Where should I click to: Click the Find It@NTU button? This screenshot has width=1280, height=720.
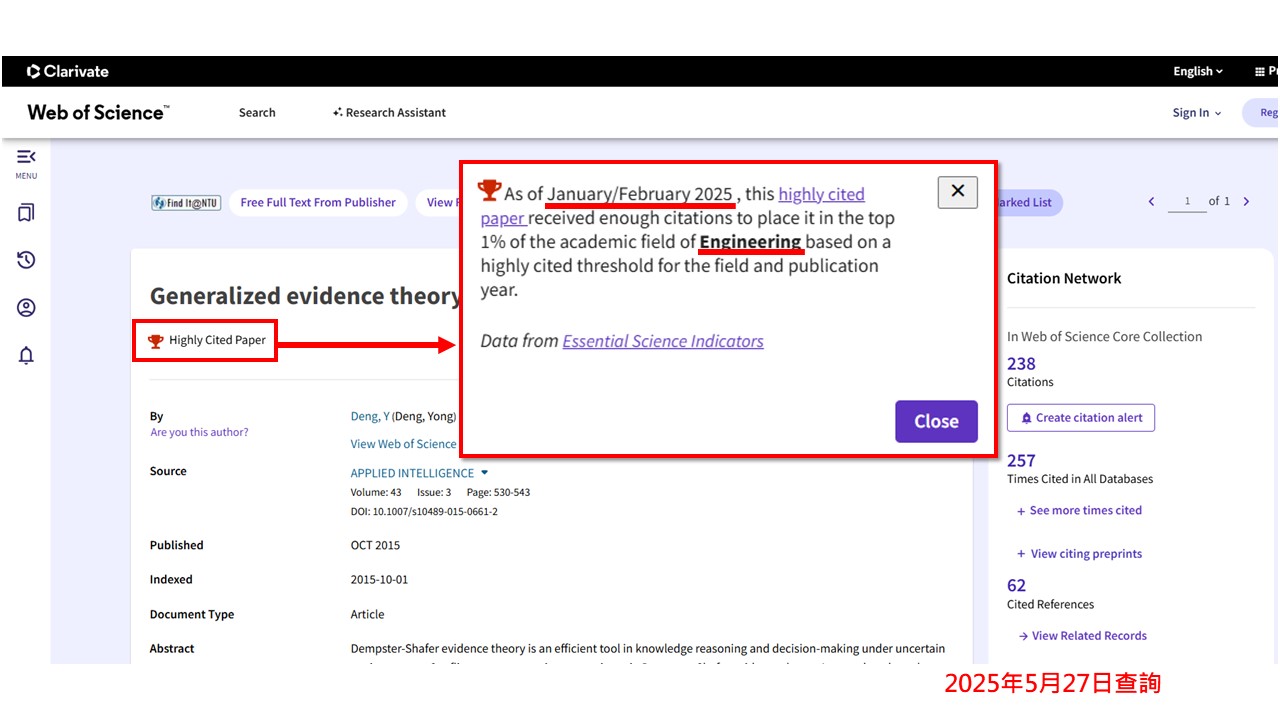tap(186, 202)
